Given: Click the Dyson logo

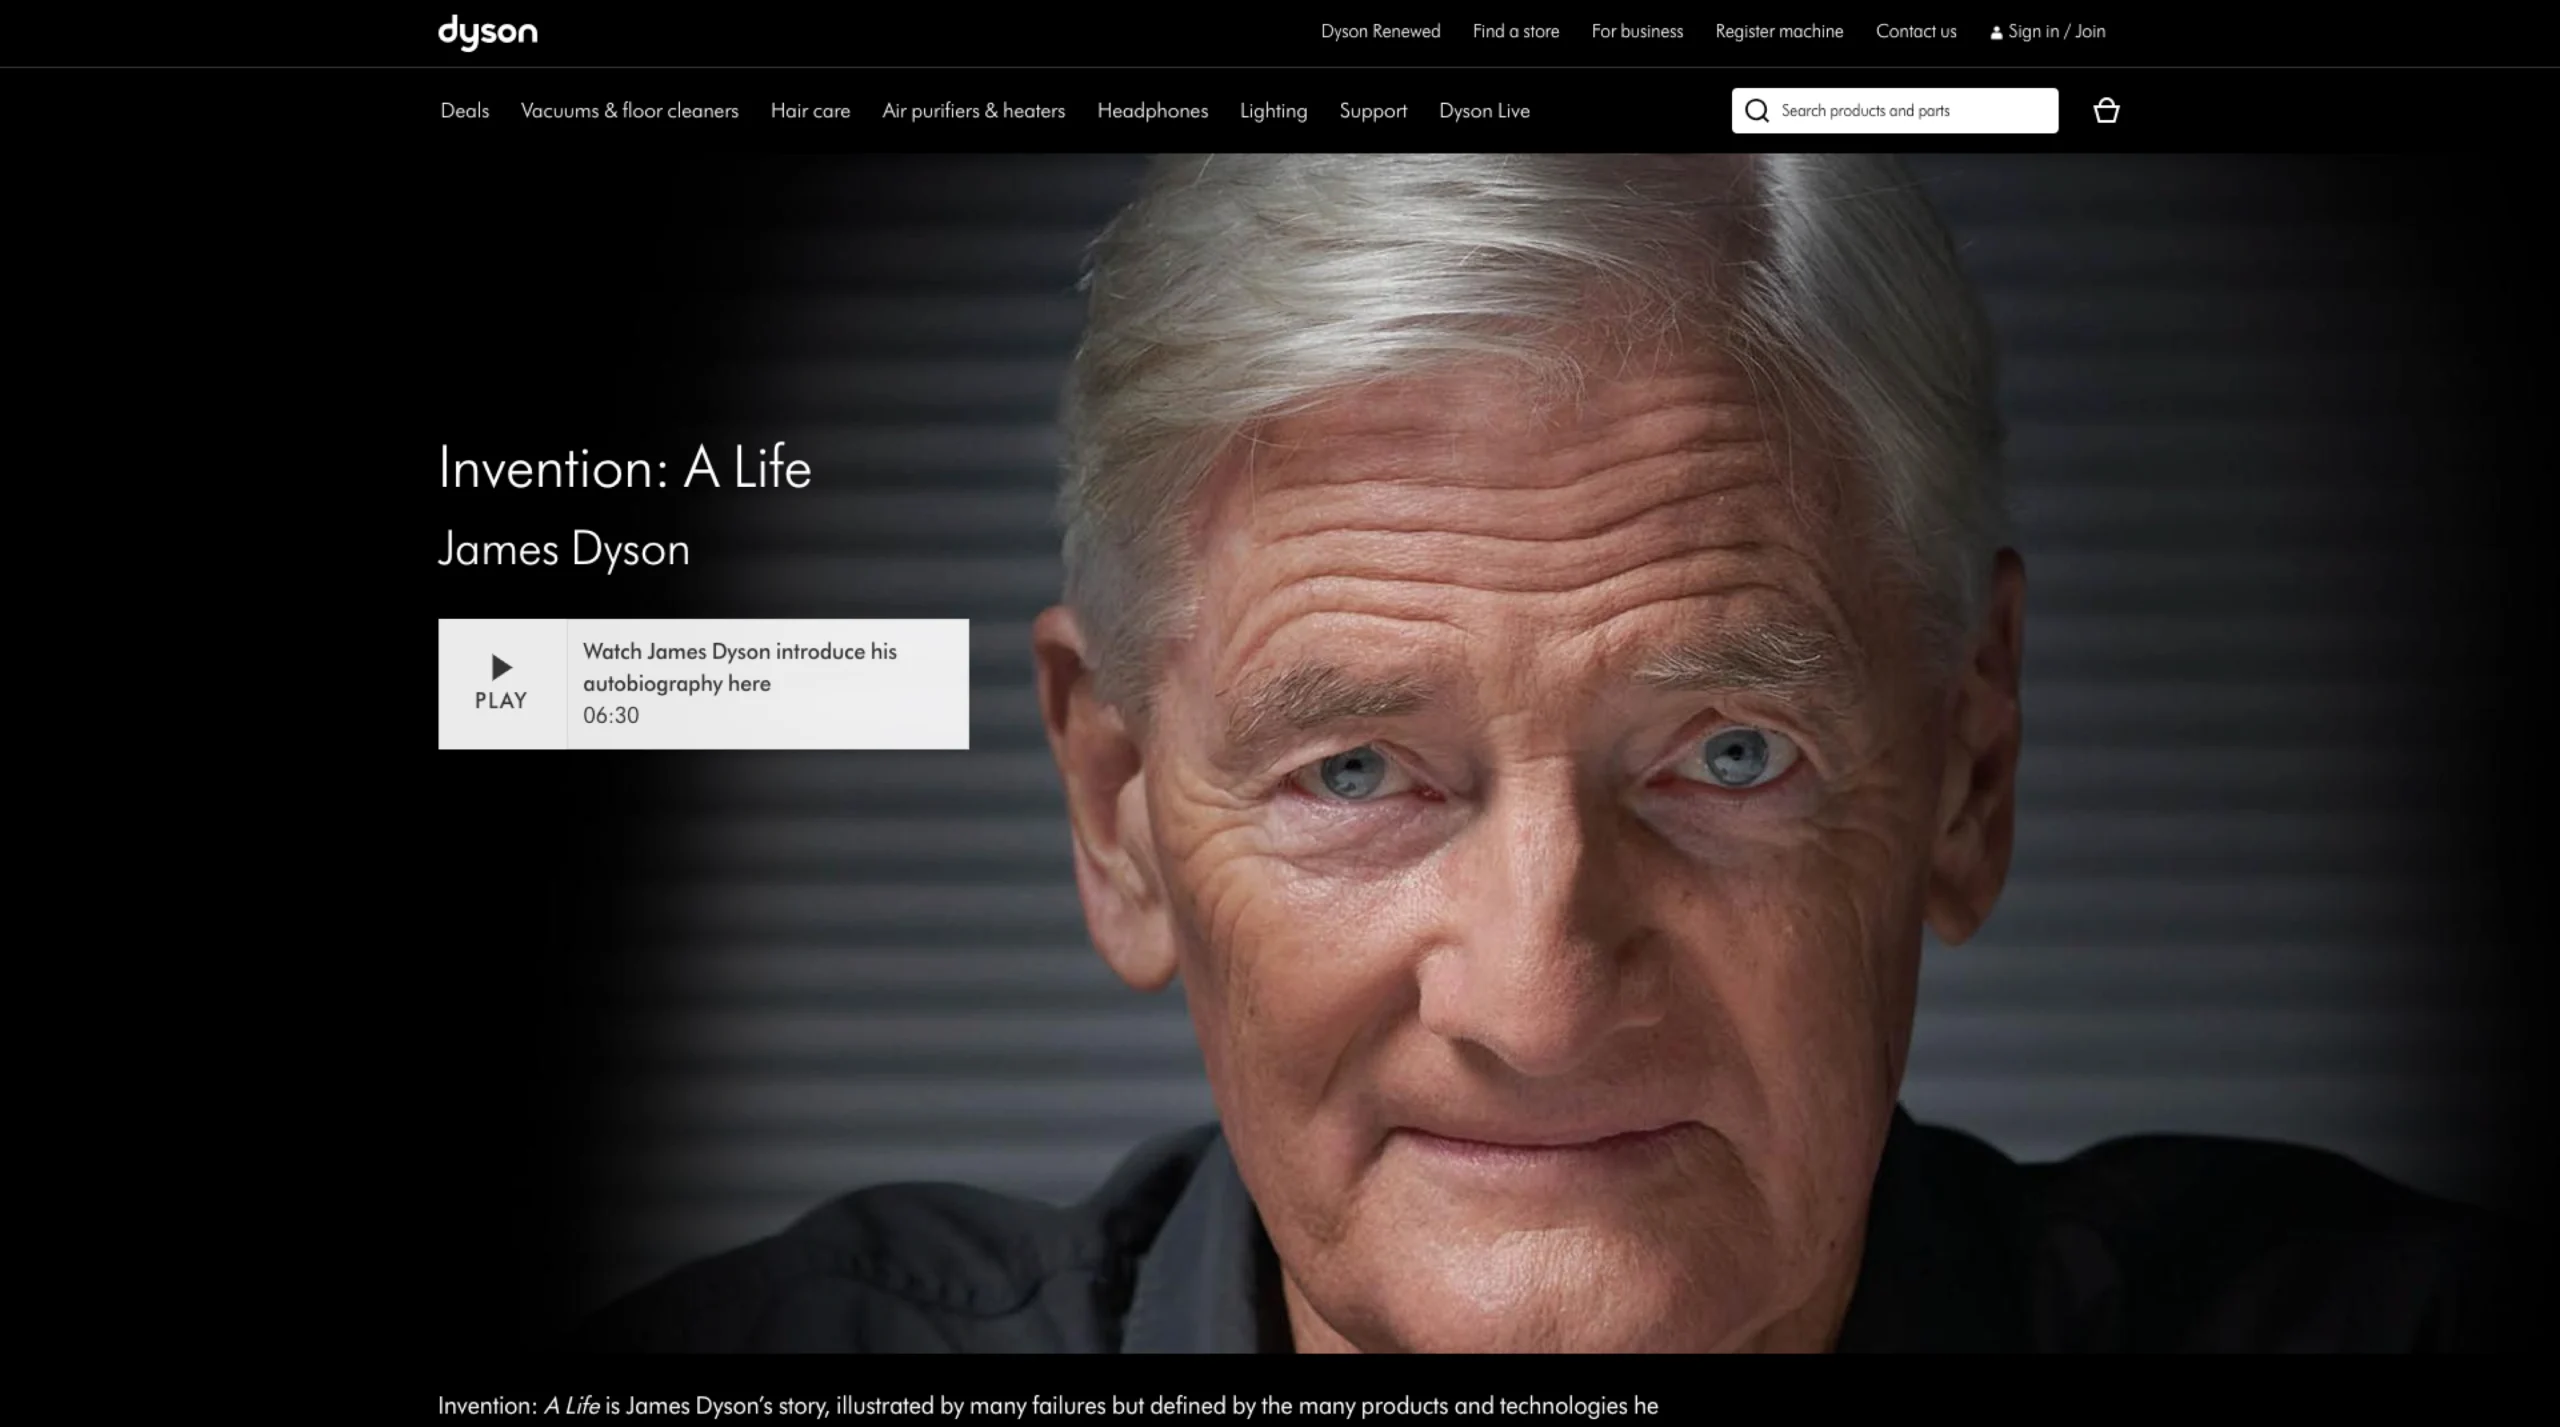Looking at the screenshot, I should coord(487,32).
